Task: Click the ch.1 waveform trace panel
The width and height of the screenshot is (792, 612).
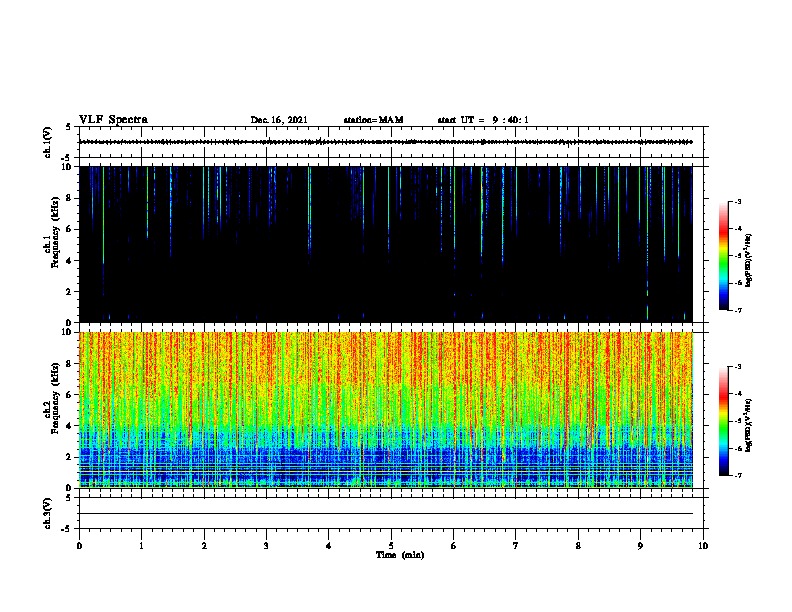Action: pyautogui.click(x=391, y=142)
